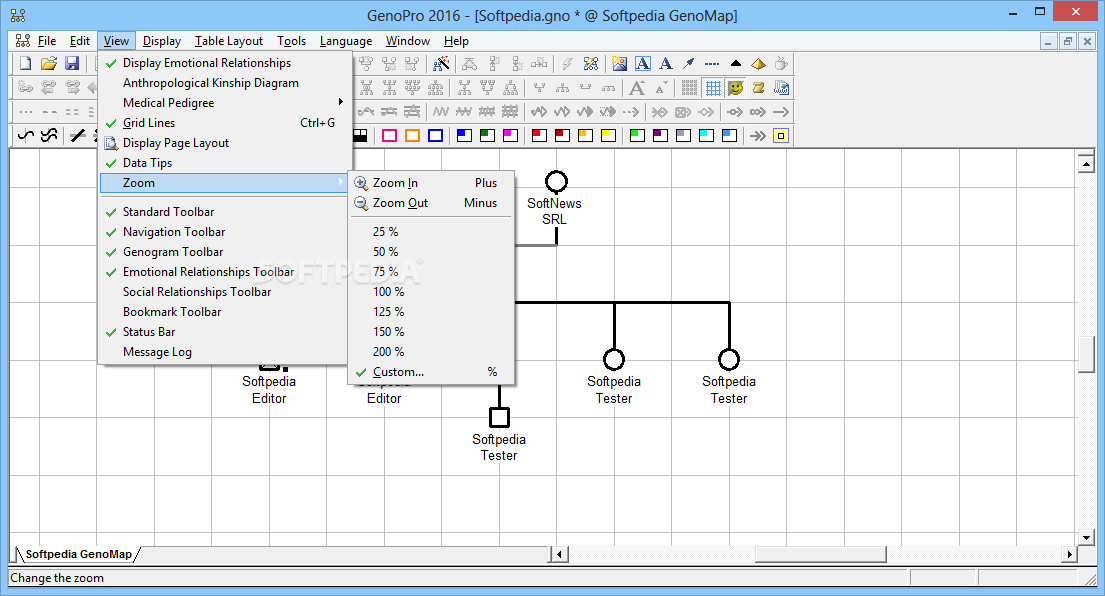Click the insert picture toolbar icon

point(619,64)
